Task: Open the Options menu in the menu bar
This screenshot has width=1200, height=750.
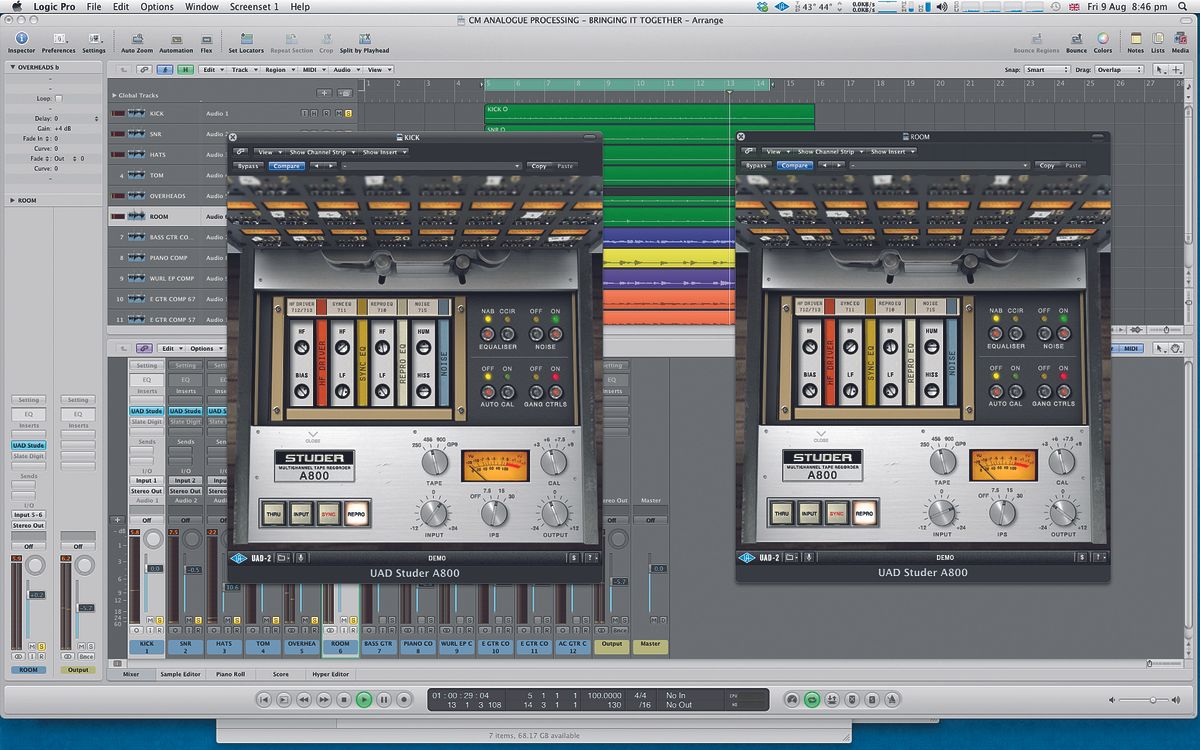Action: 156,6
